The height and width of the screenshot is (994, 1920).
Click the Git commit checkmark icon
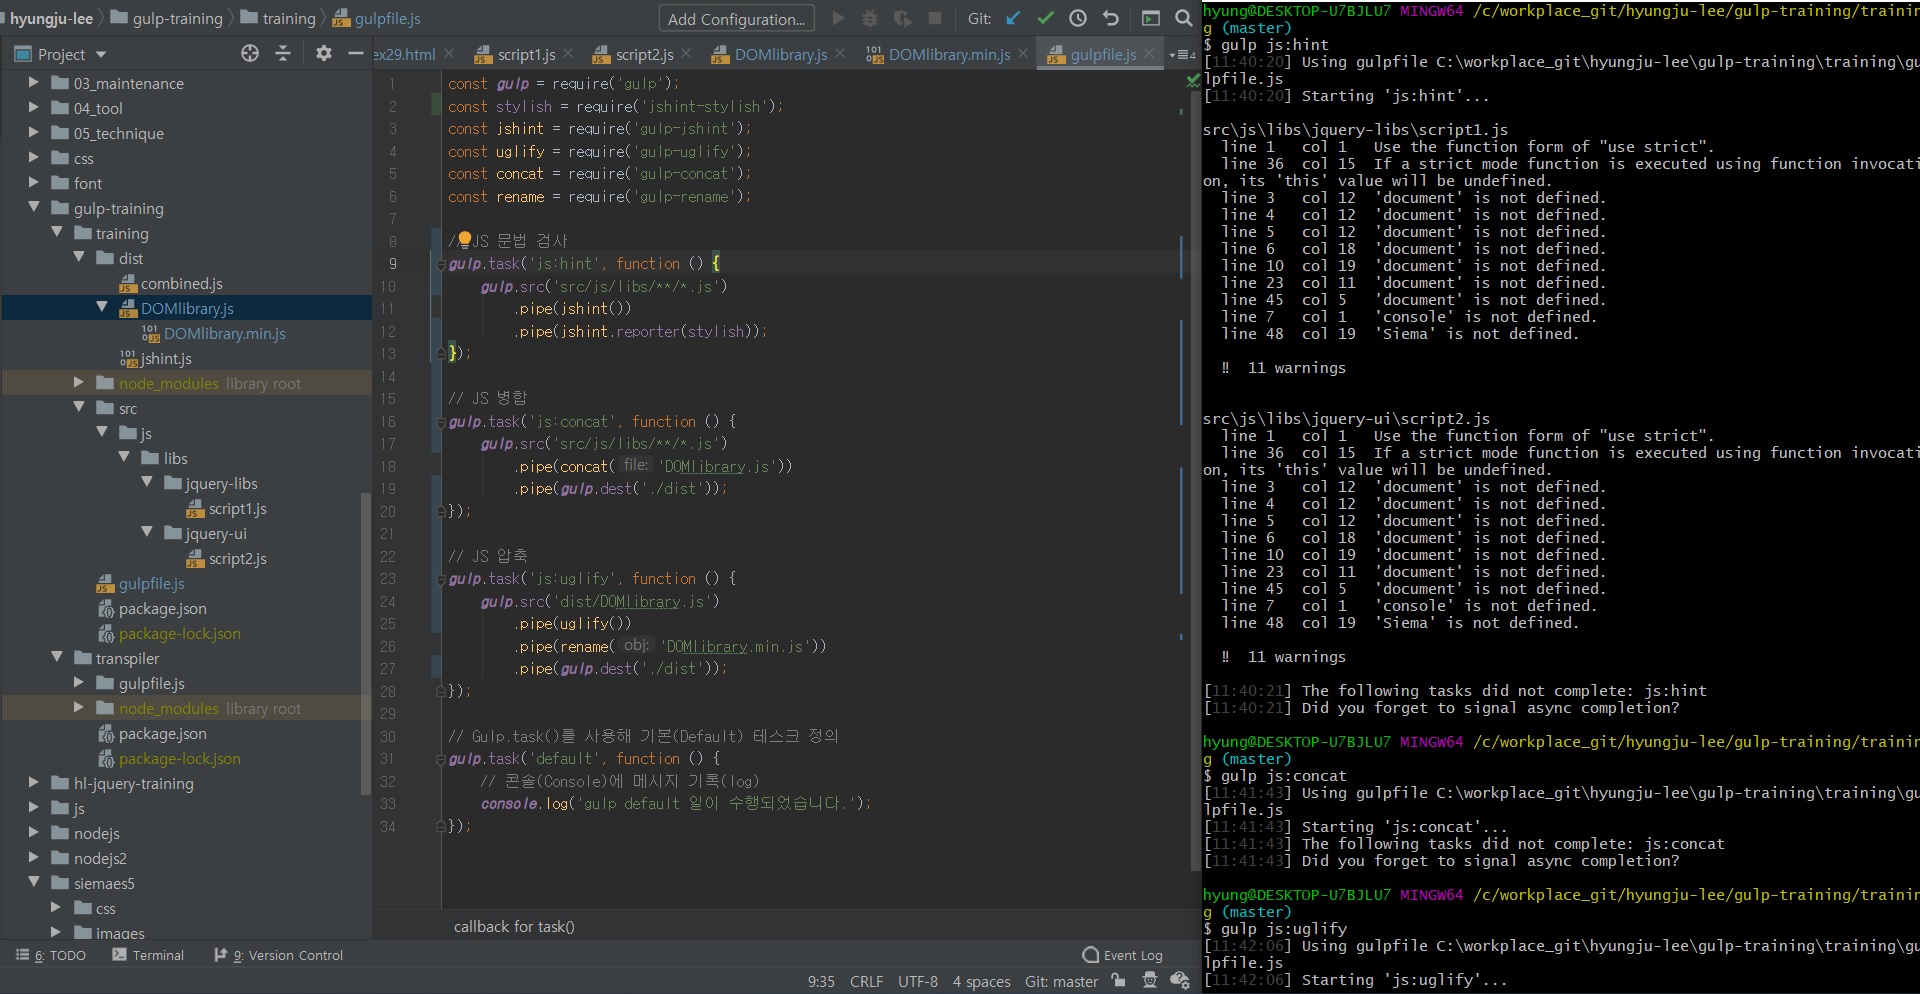point(1046,18)
